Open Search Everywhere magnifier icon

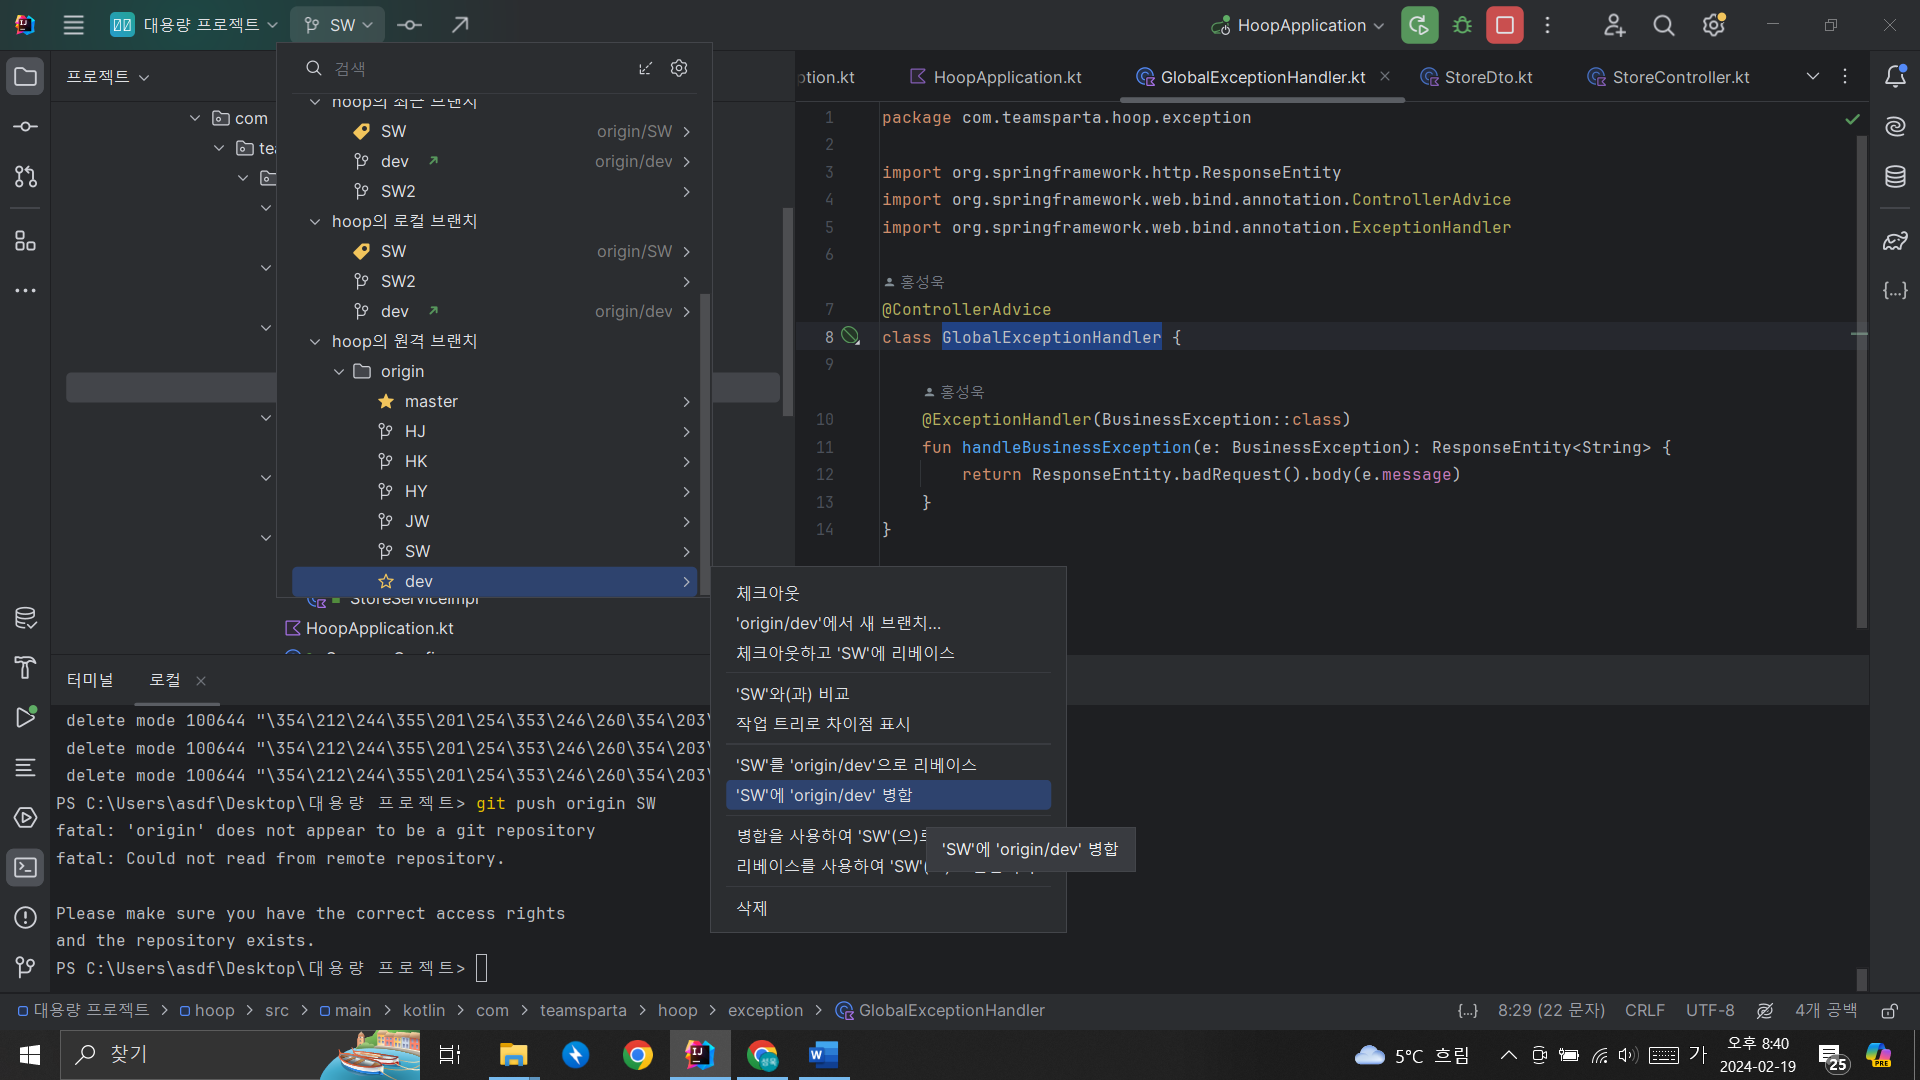tap(1663, 25)
